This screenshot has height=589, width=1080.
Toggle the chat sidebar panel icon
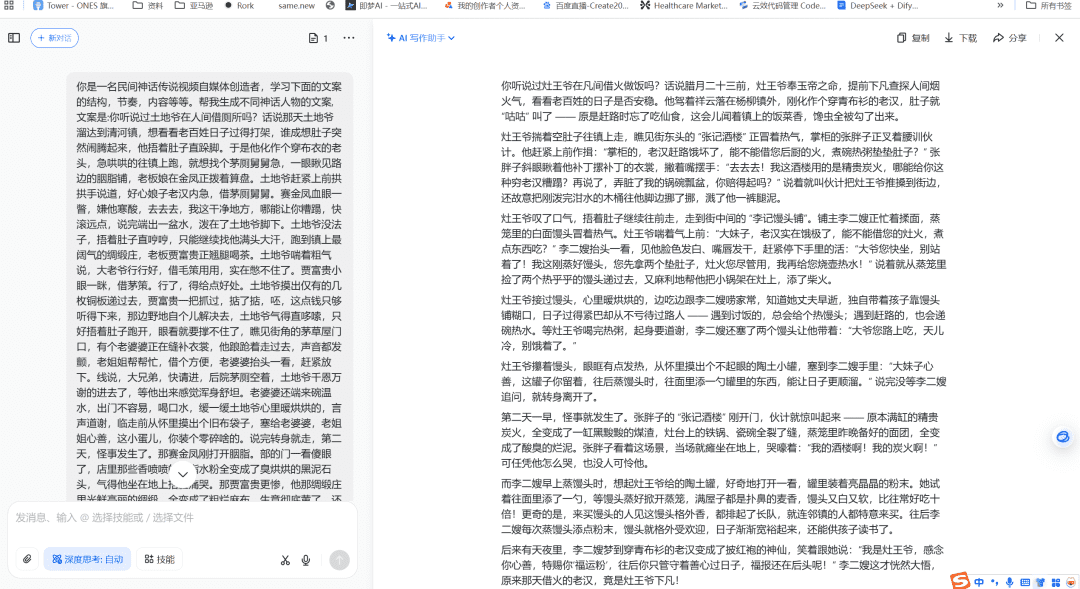click(14, 38)
